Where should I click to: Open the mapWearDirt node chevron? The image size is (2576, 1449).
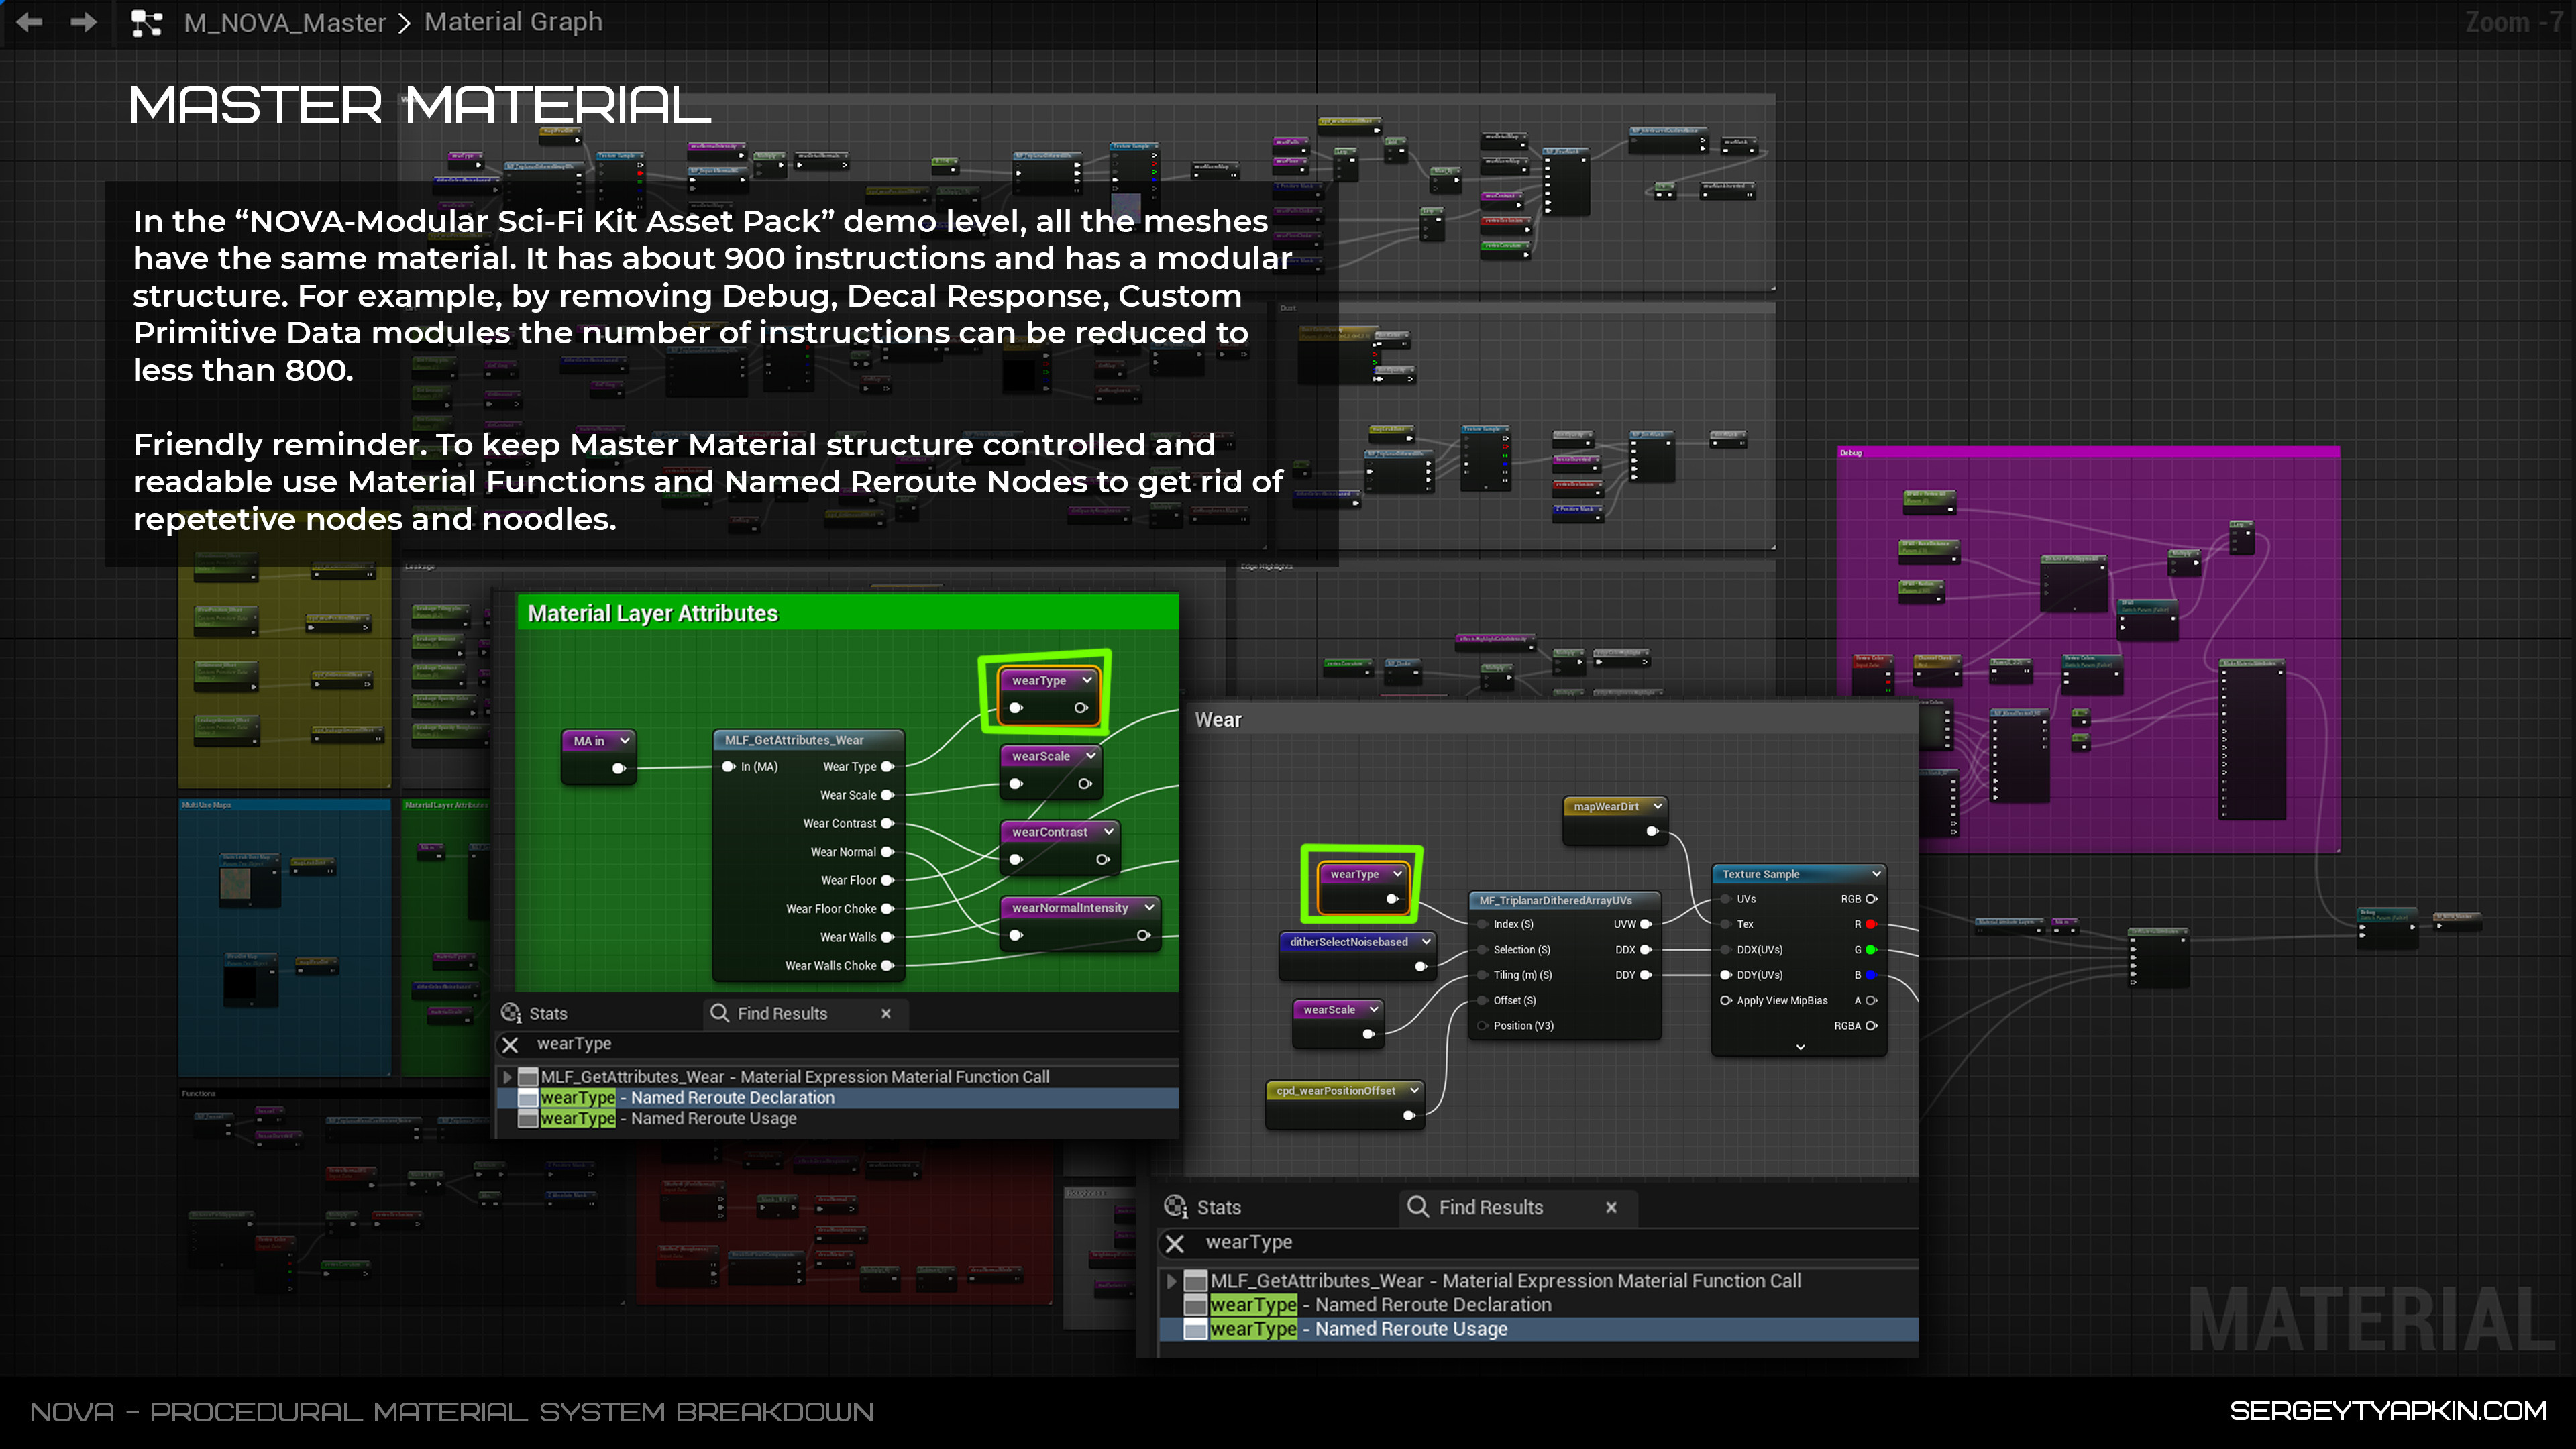(1657, 806)
